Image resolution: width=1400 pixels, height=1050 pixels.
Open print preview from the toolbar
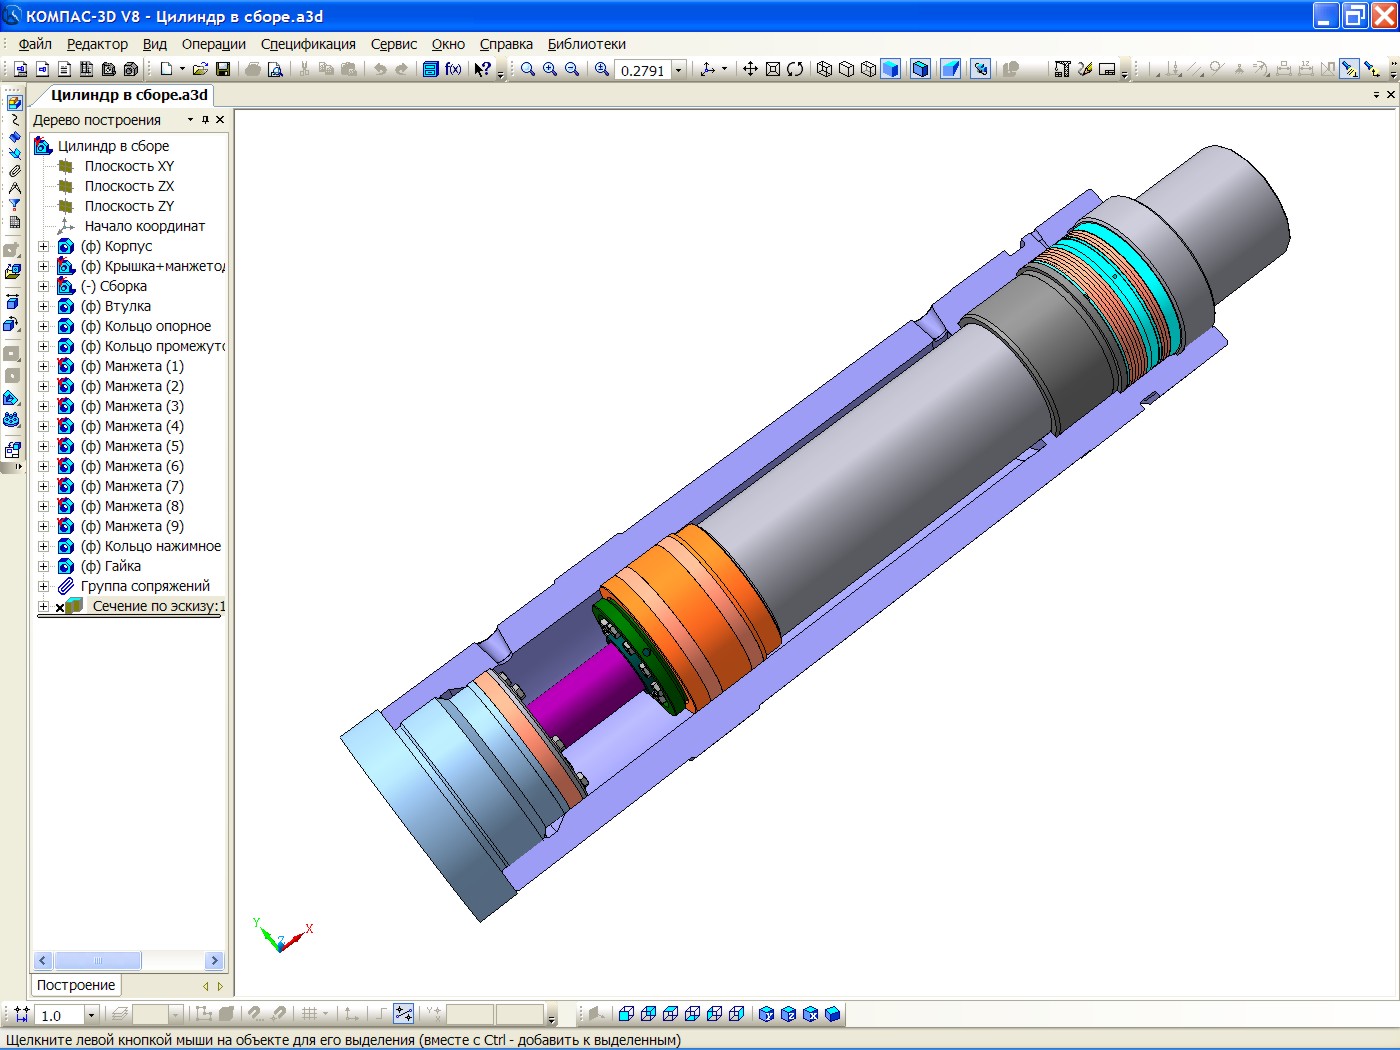point(275,69)
